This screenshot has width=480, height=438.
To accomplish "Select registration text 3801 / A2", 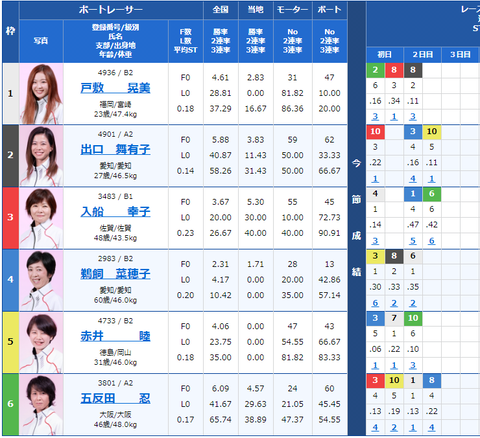I will pyautogui.click(x=115, y=383).
